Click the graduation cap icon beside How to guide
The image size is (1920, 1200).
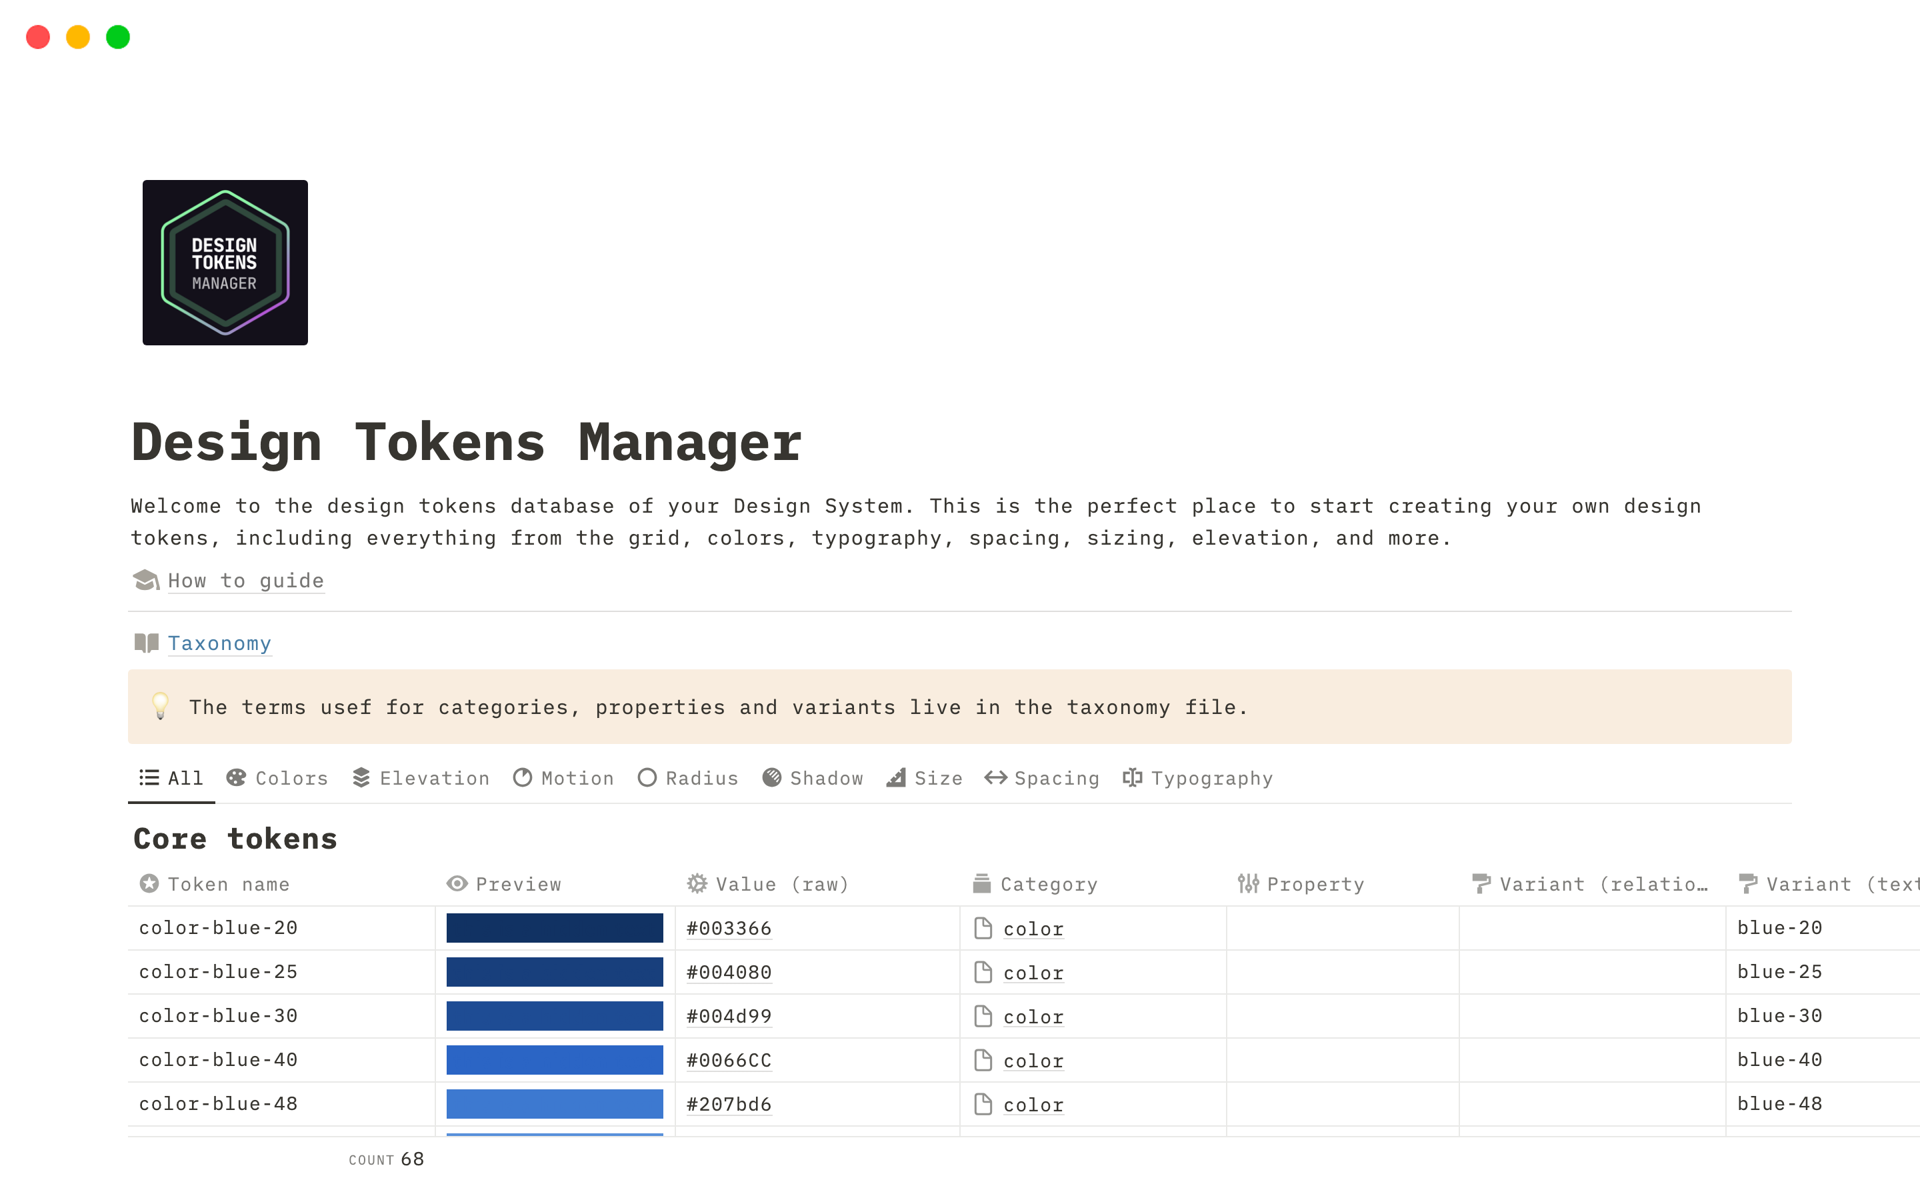pos(146,580)
